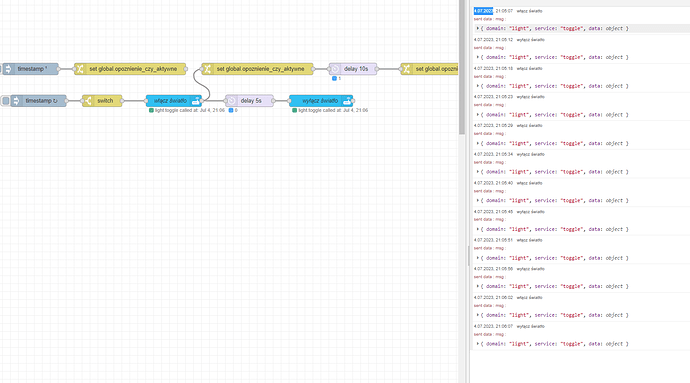Open the 'włącz światło' source link at 21:05:18 debug entry
Viewport: 690px width, 383px height.
pyautogui.click(x=529, y=69)
